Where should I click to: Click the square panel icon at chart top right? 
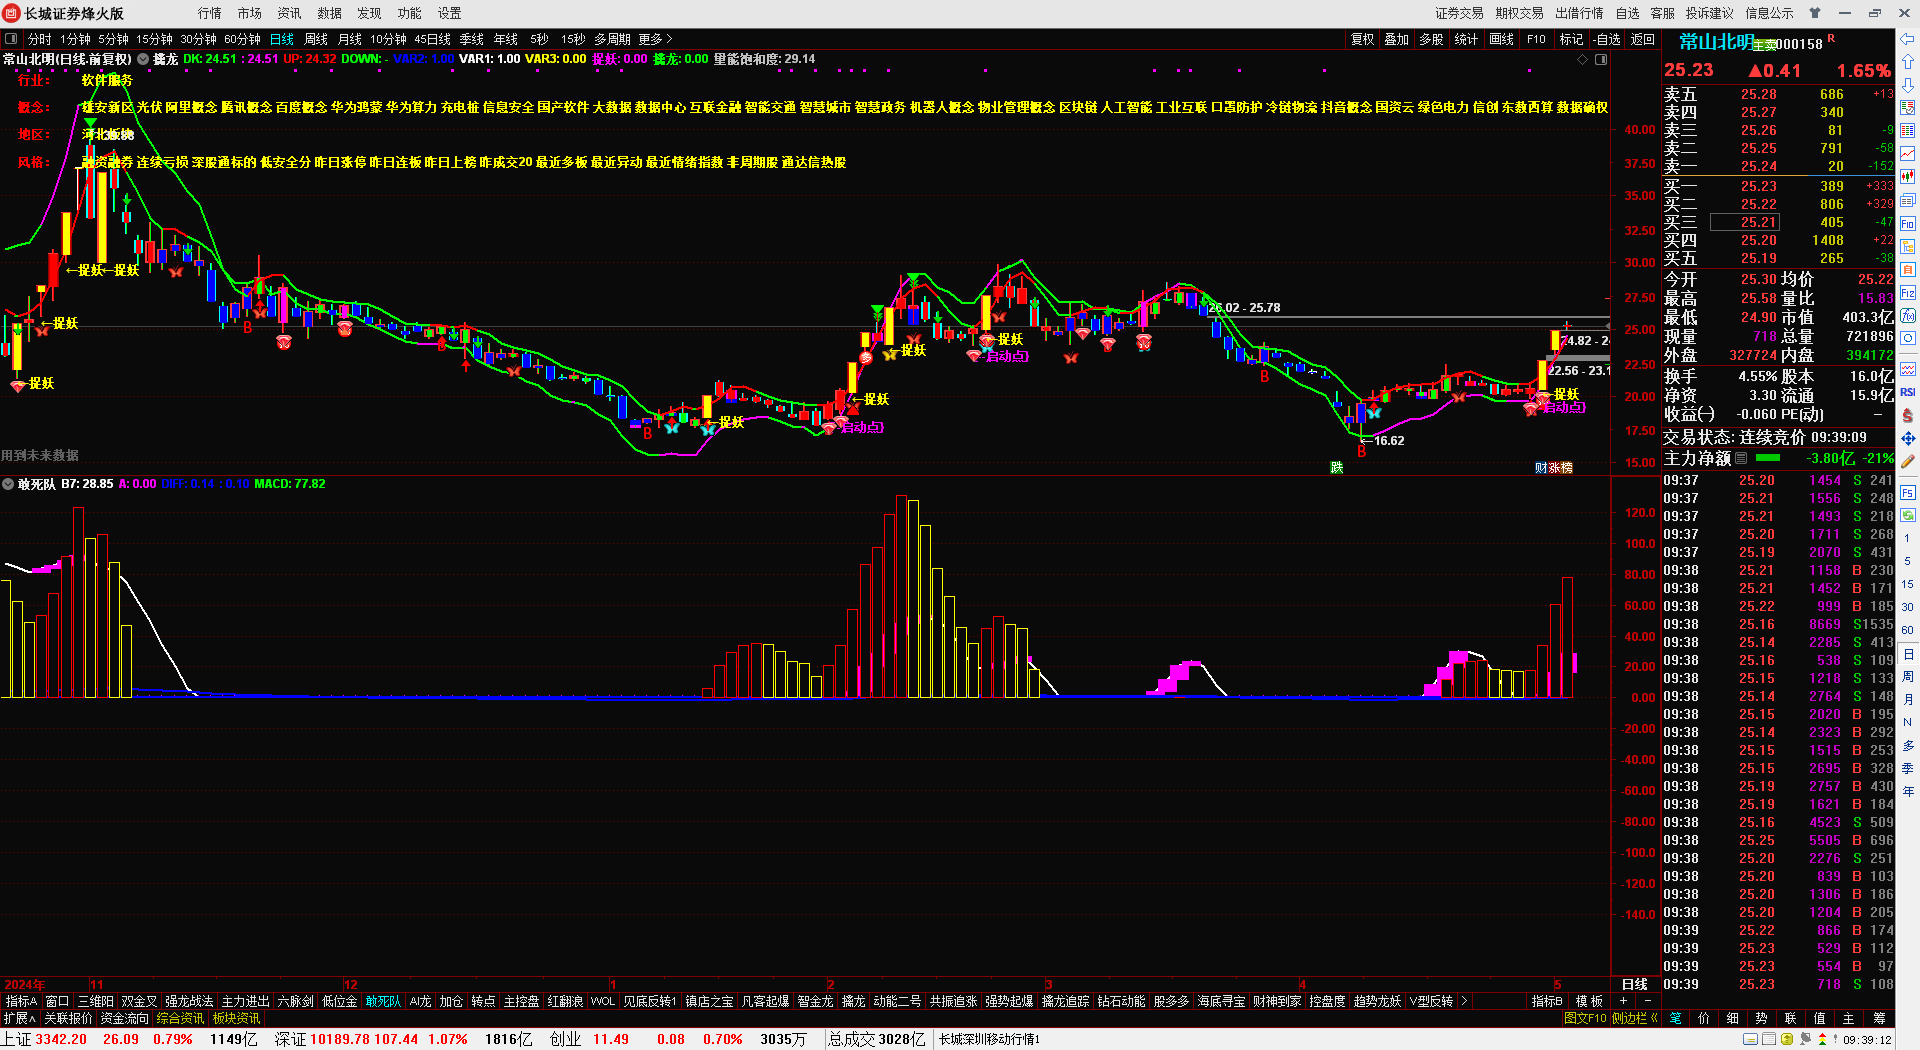tap(1601, 60)
